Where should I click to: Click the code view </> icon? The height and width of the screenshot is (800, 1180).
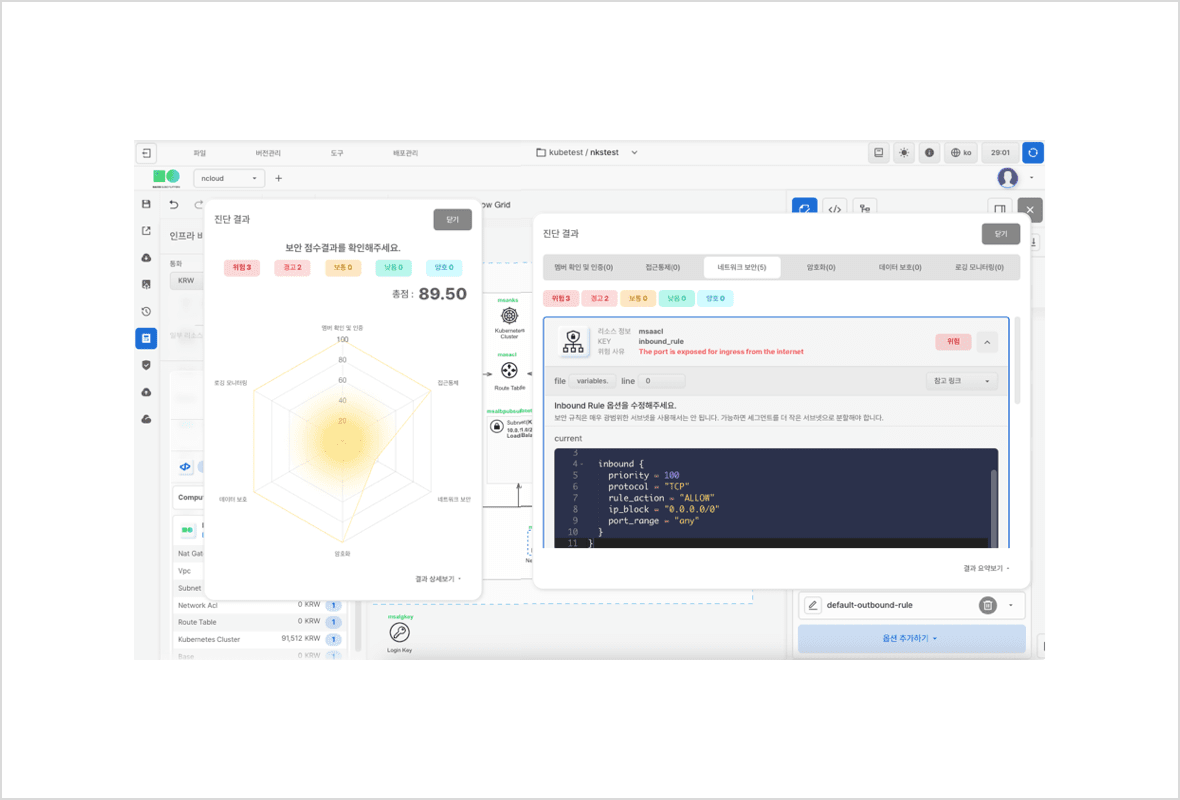(834, 208)
